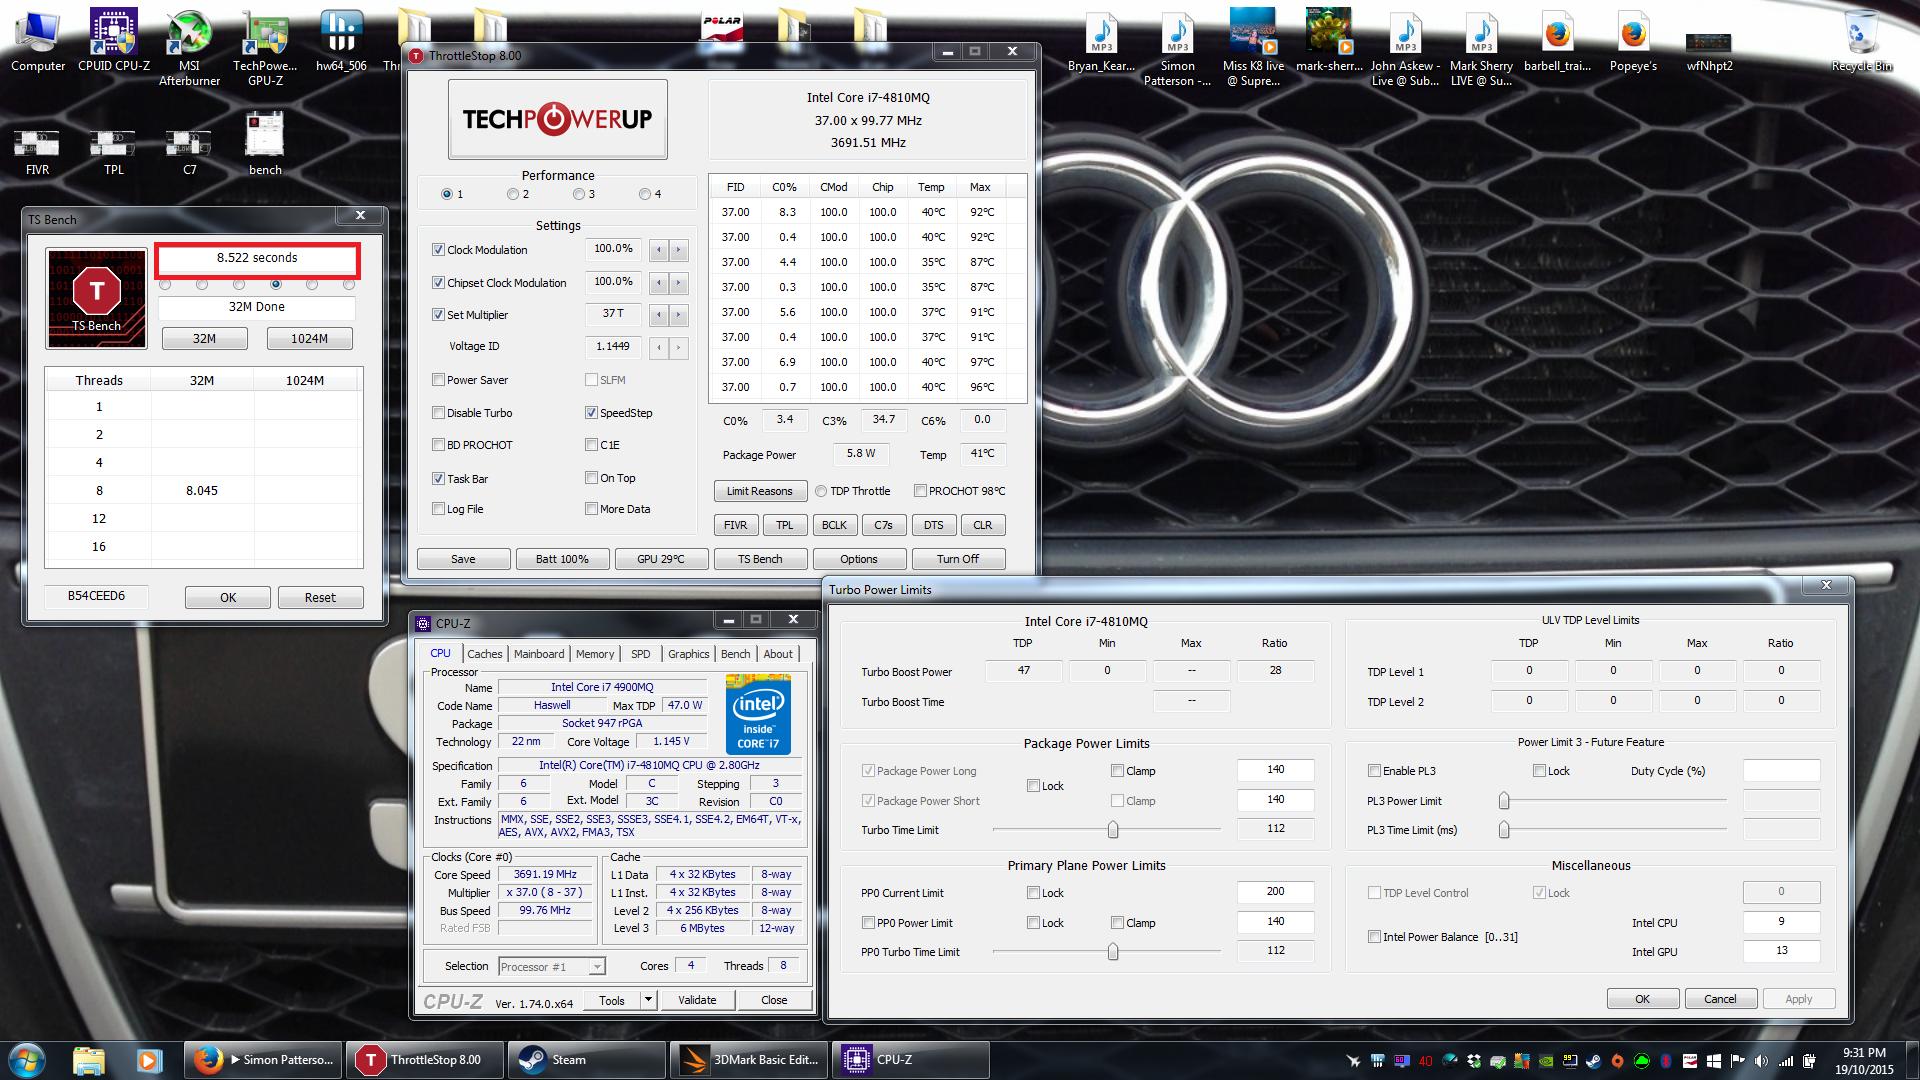Open bench desktop file icon
The image size is (1920, 1080).
click(x=265, y=143)
